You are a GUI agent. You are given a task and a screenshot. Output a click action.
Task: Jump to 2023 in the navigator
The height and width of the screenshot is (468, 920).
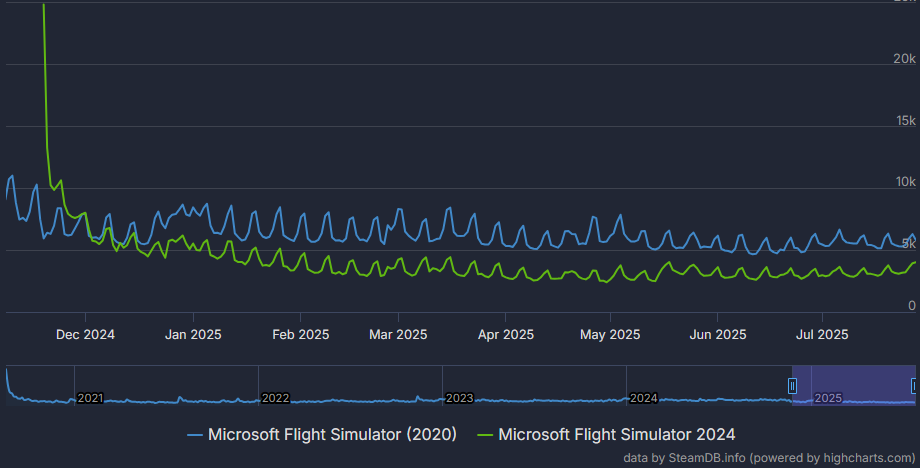pyautogui.click(x=459, y=398)
